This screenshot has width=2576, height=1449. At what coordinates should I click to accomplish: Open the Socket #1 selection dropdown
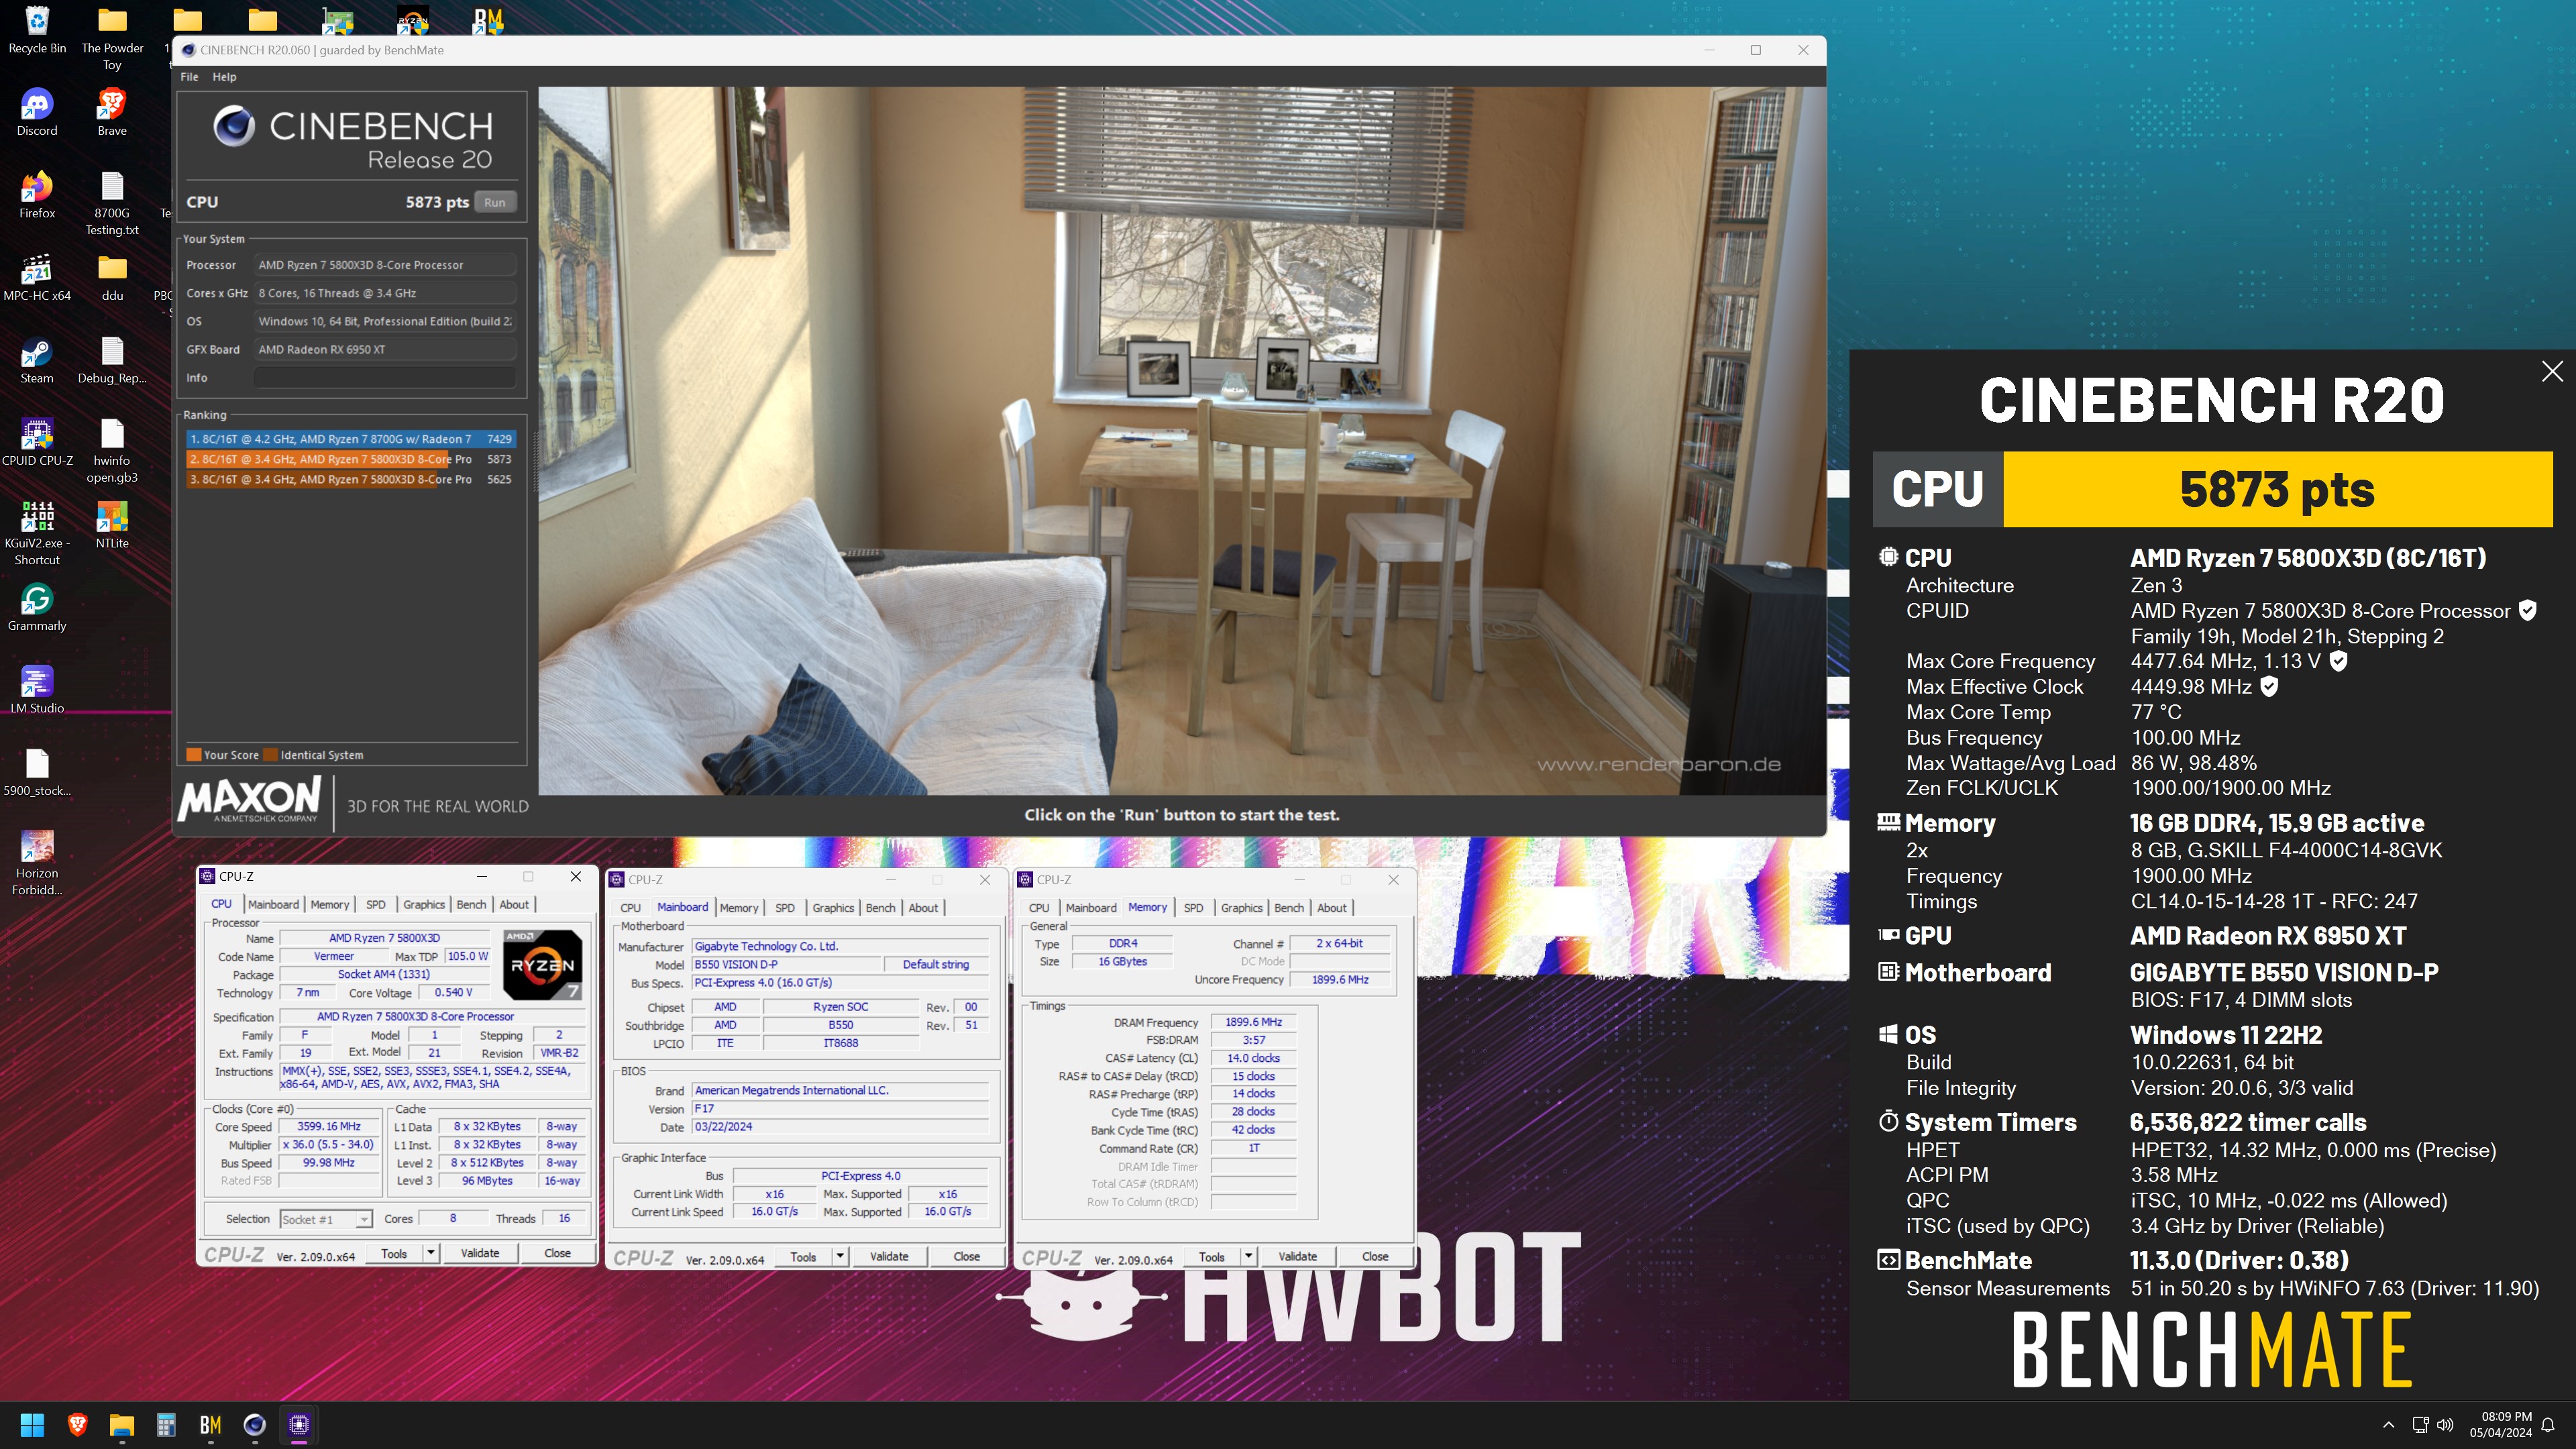[x=326, y=1219]
